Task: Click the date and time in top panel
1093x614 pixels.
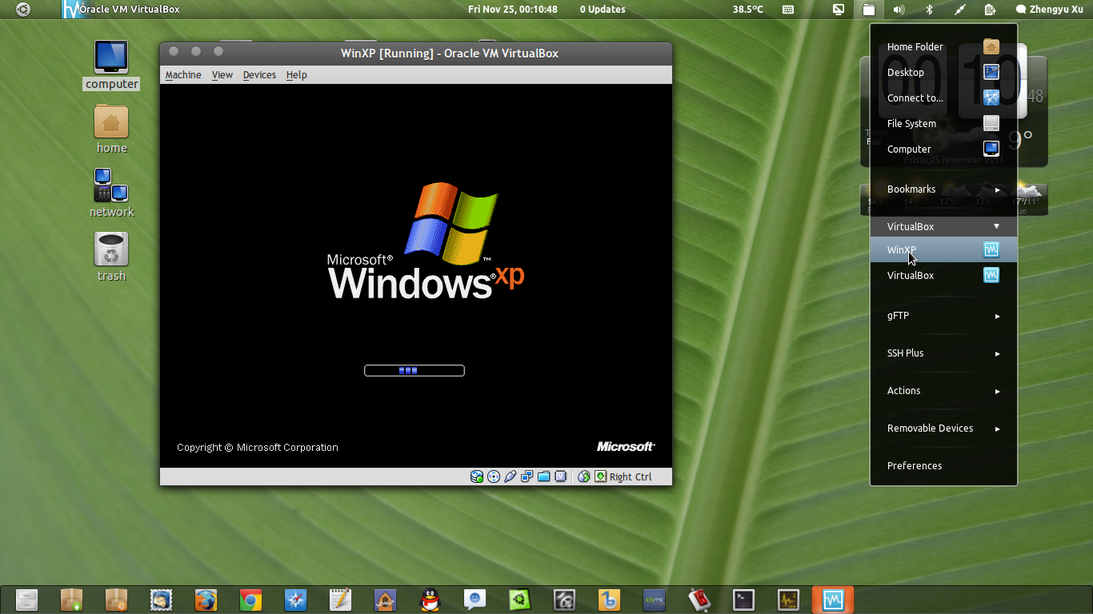Action: (512, 9)
